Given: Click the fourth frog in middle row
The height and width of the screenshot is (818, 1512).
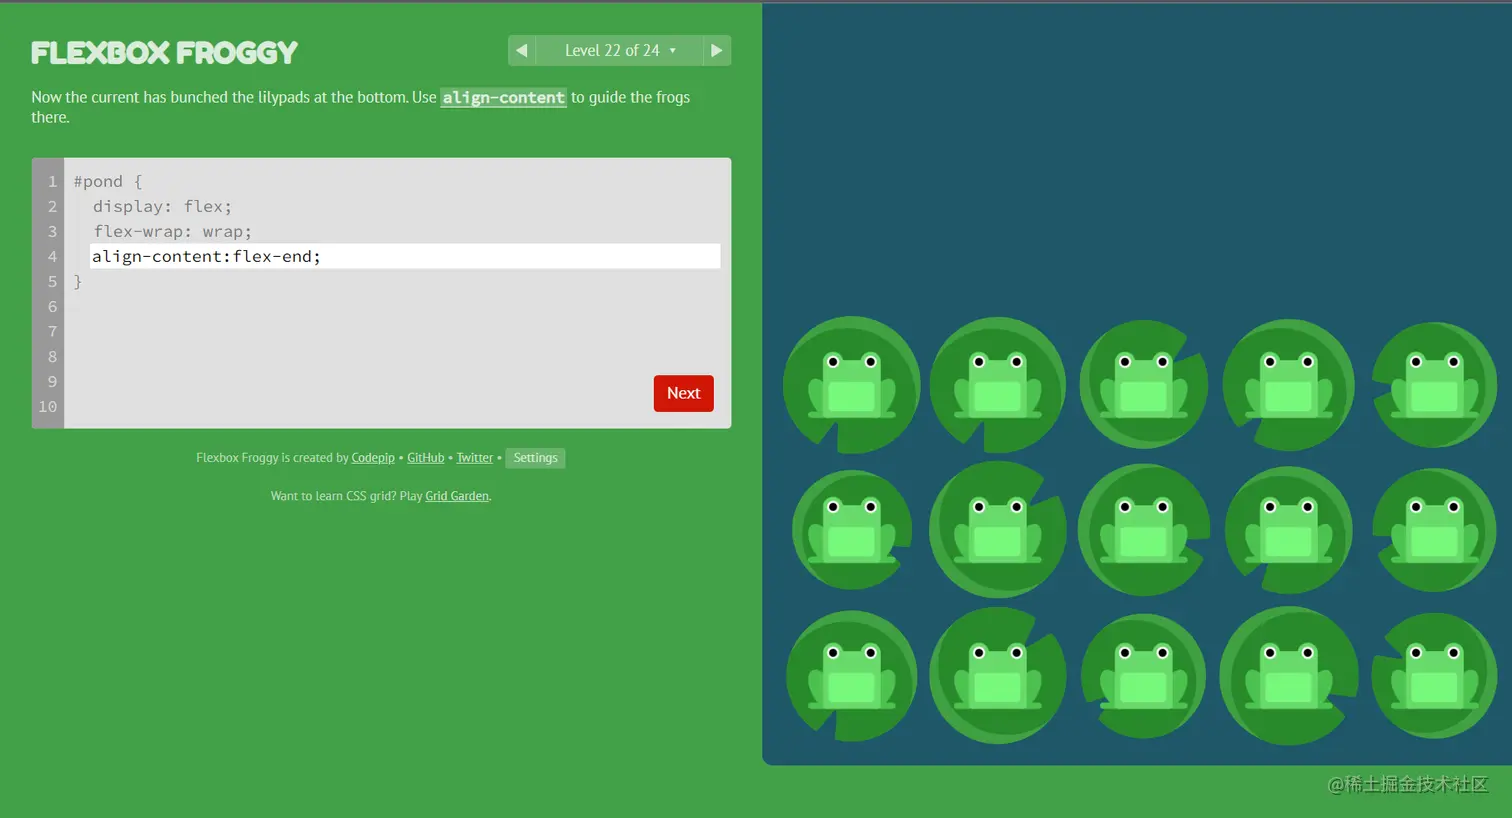Looking at the screenshot, I should (1289, 530).
